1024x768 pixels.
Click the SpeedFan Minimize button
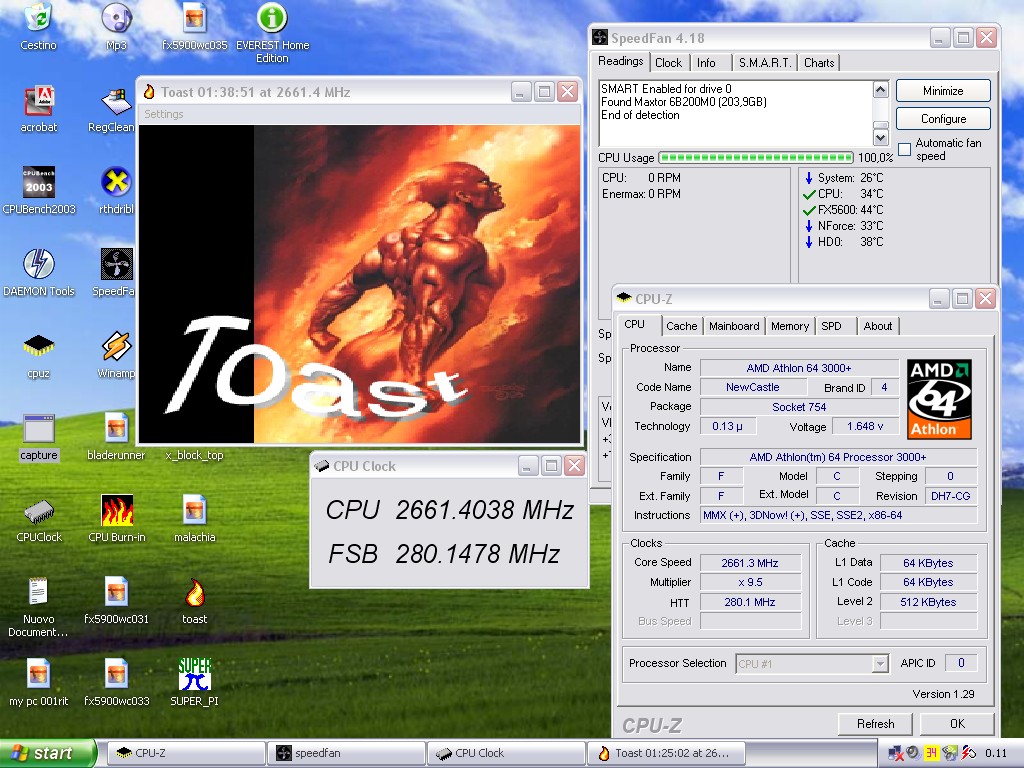[x=943, y=91]
